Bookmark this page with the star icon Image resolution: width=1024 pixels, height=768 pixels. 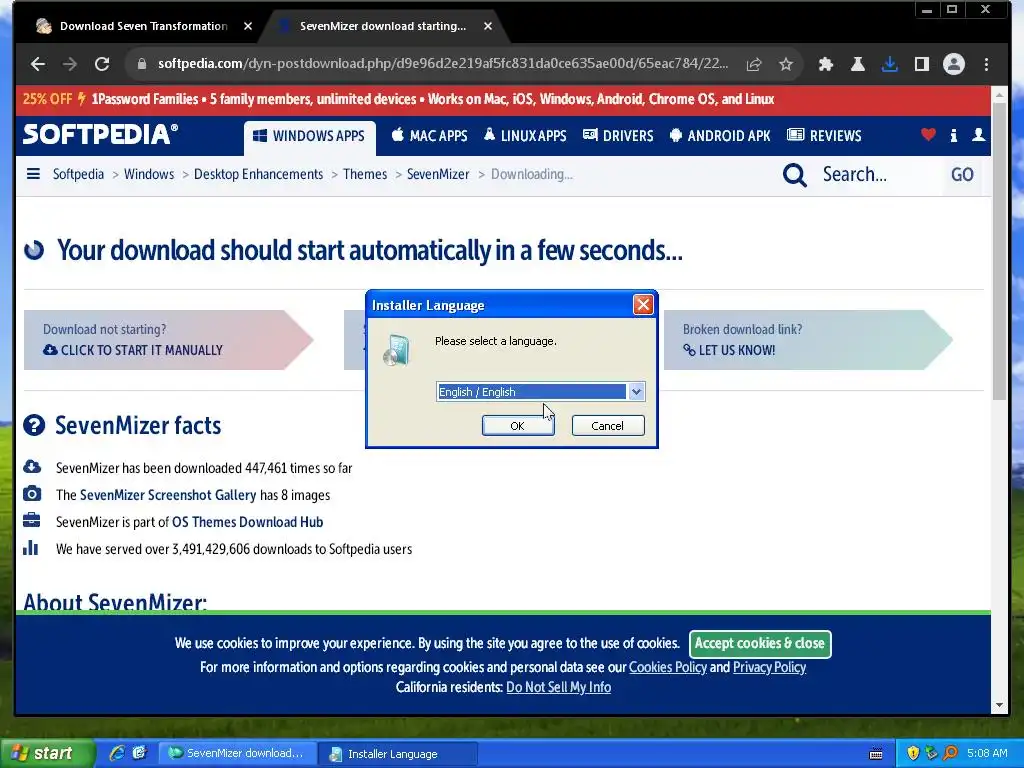click(786, 64)
